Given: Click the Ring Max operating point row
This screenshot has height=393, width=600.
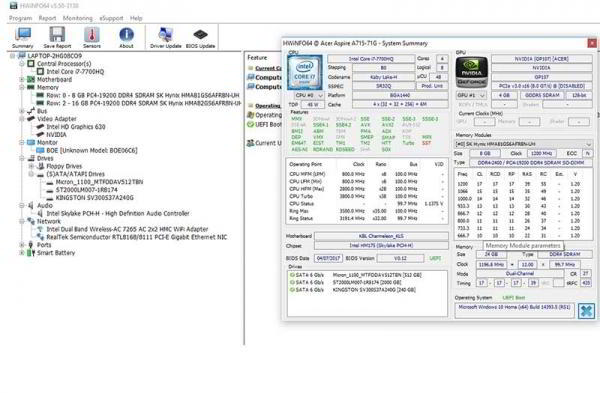Looking at the screenshot, I should point(366,211).
